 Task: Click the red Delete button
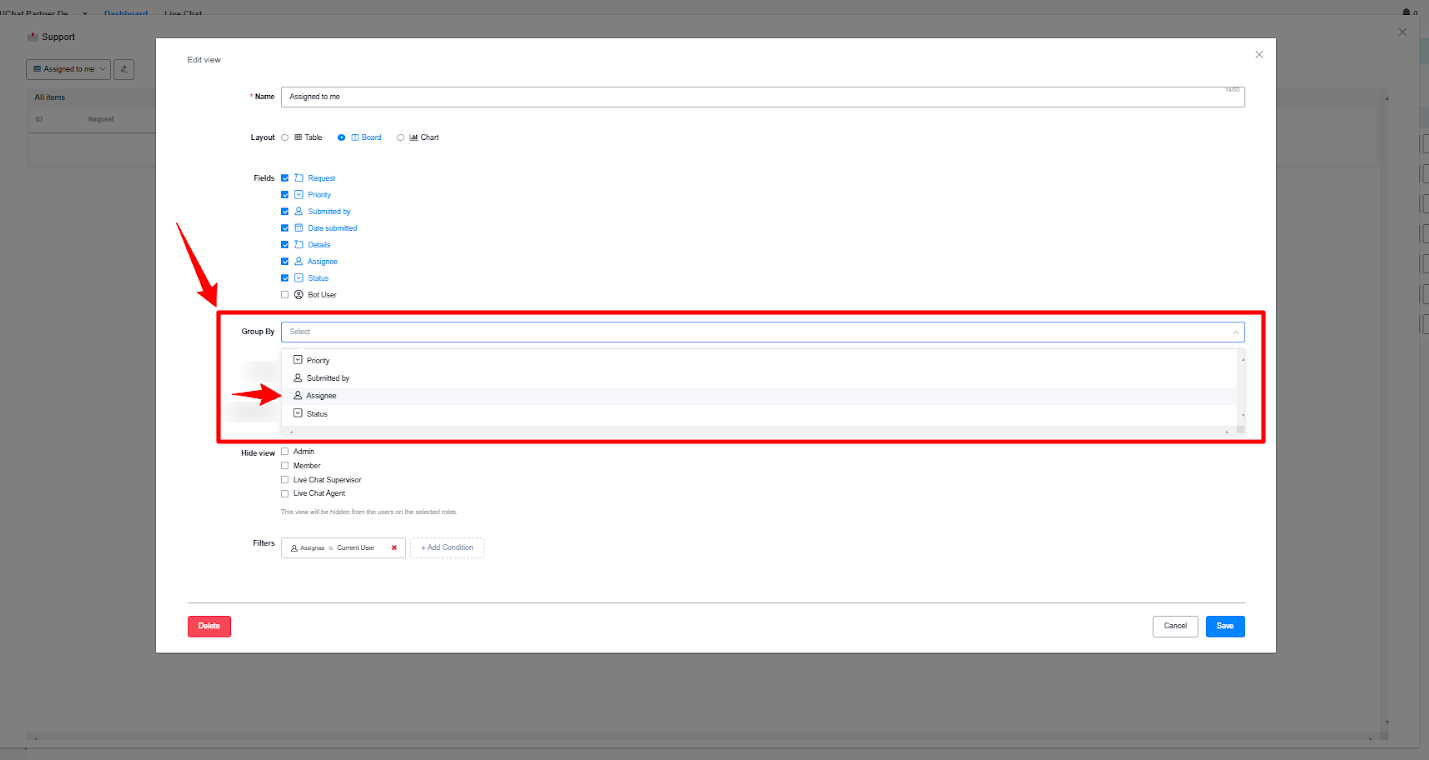(209, 626)
